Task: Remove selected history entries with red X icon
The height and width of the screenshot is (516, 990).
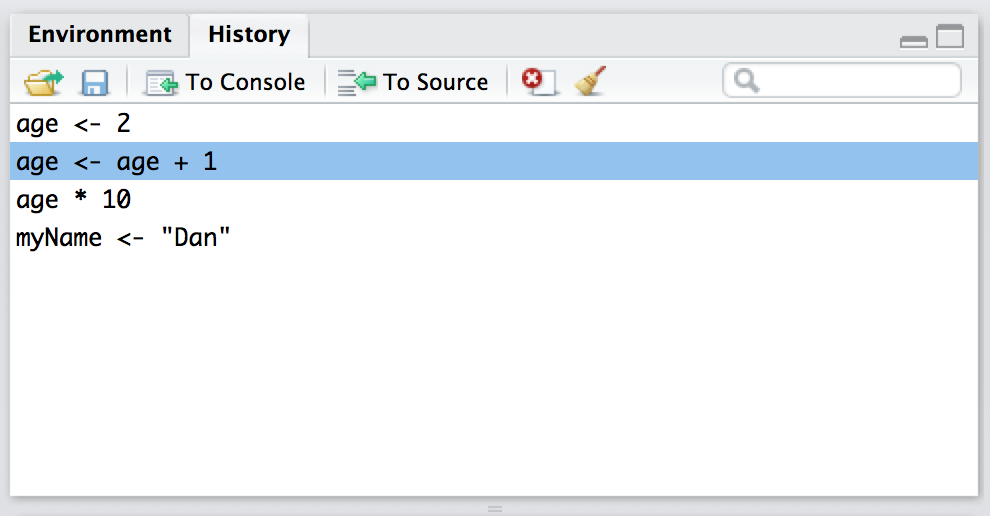Action: click(538, 81)
